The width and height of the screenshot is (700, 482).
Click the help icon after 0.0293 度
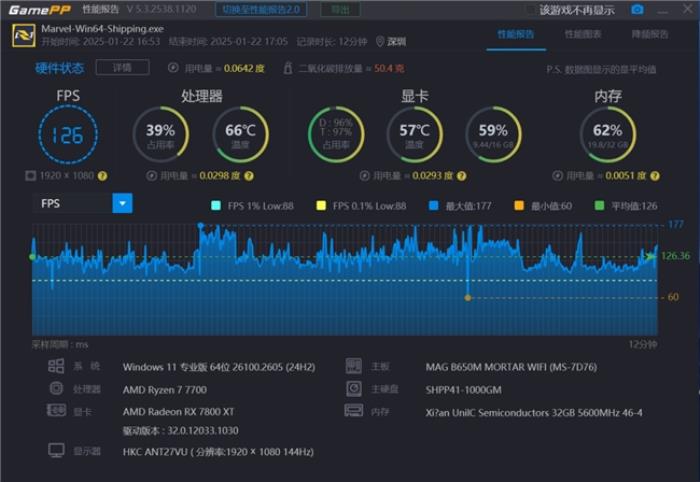pos(462,176)
